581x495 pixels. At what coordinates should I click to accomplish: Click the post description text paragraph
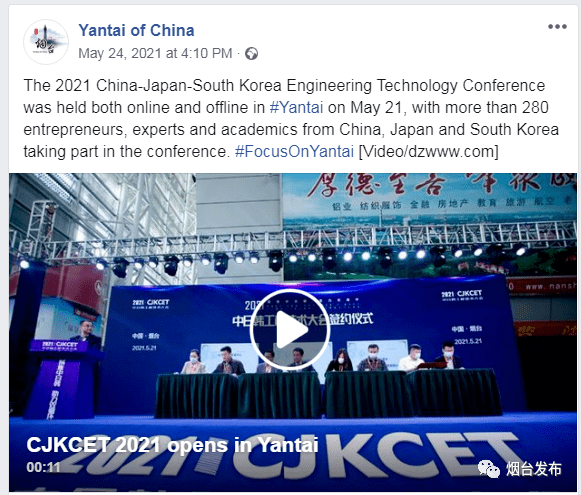pyautogui.click(x=291, y=119)
